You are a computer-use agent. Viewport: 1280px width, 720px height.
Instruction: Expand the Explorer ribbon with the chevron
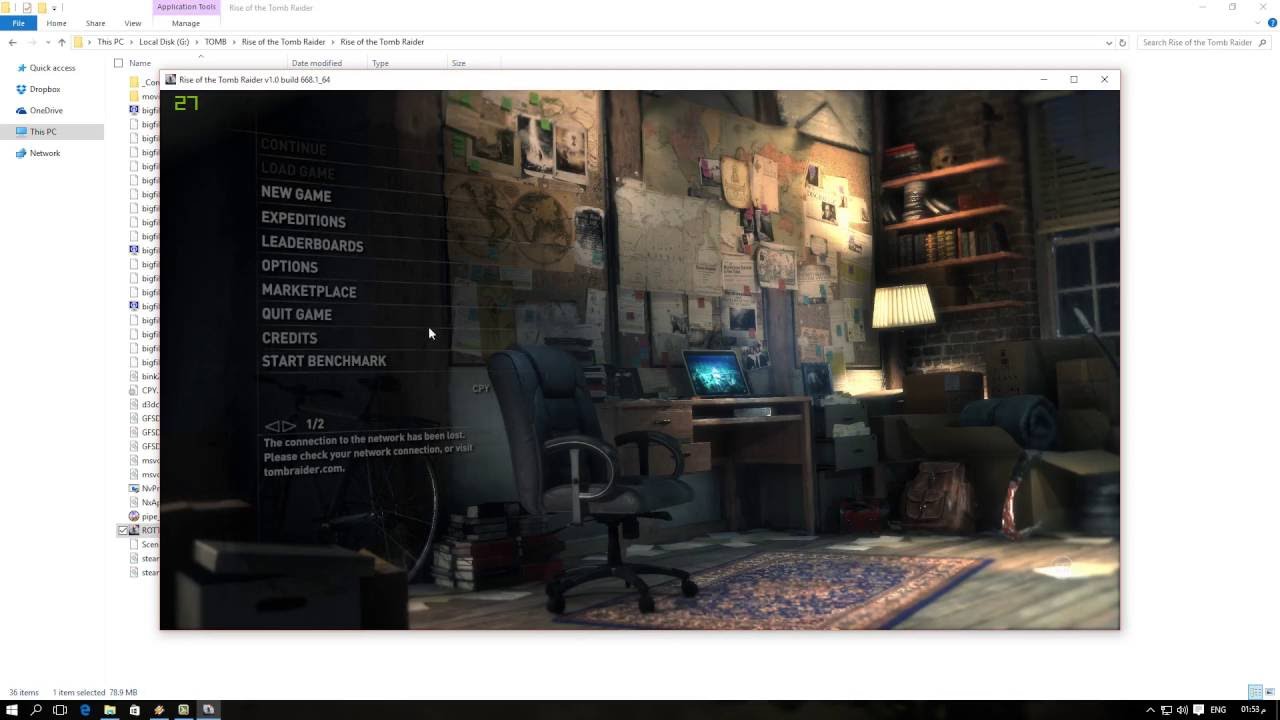coord(1259,23)
